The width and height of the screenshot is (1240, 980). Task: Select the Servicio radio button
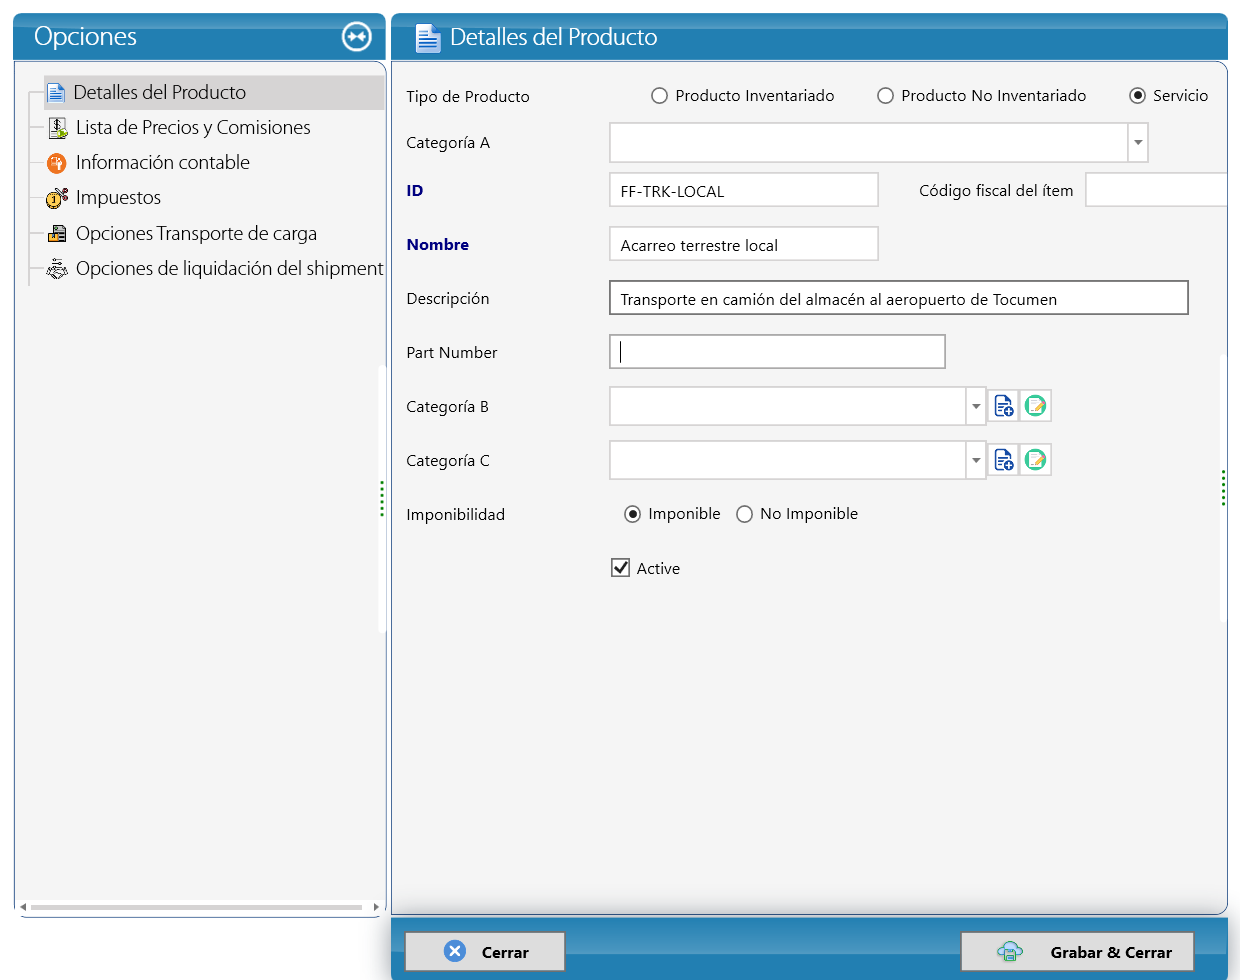(x=1137, y=96)
